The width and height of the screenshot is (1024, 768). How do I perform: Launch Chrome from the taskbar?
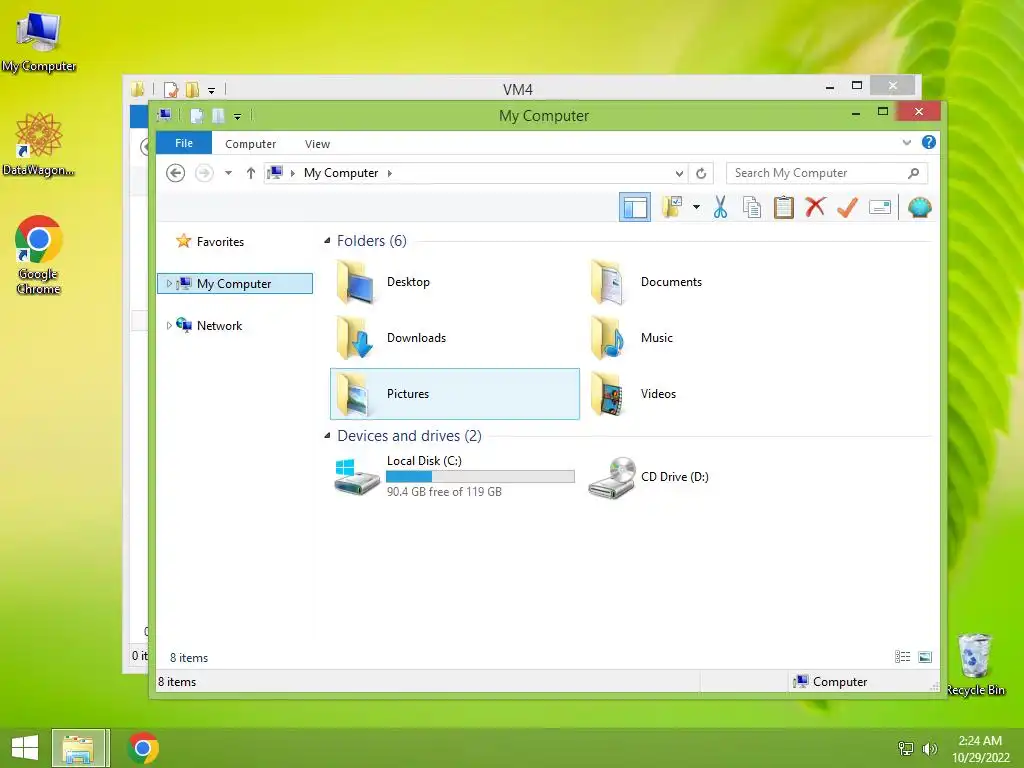point(143,748)
